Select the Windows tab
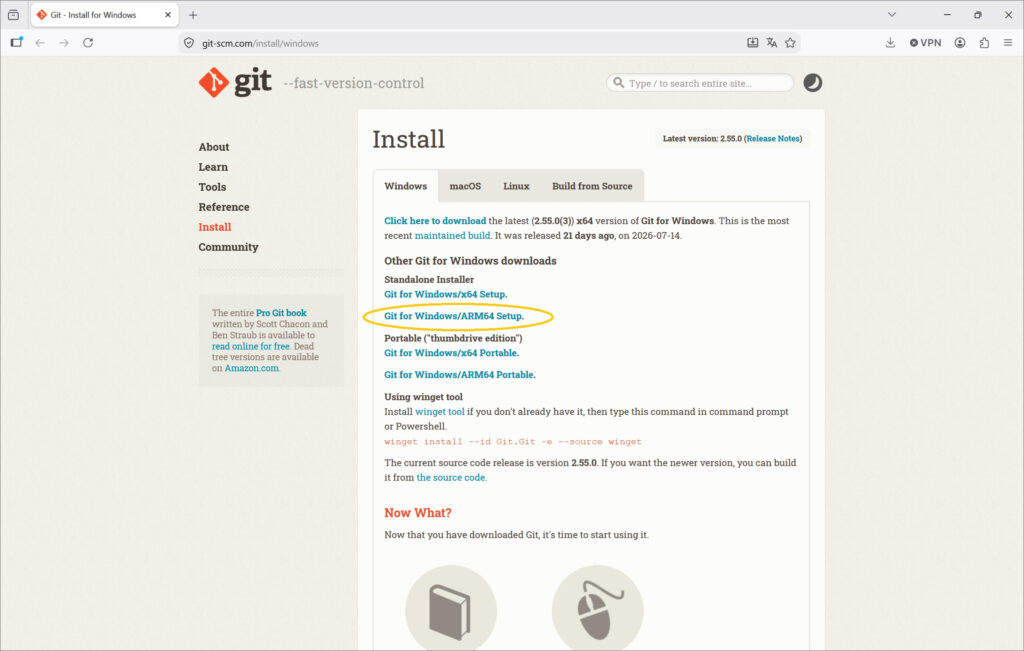 [x=406, y=186]
